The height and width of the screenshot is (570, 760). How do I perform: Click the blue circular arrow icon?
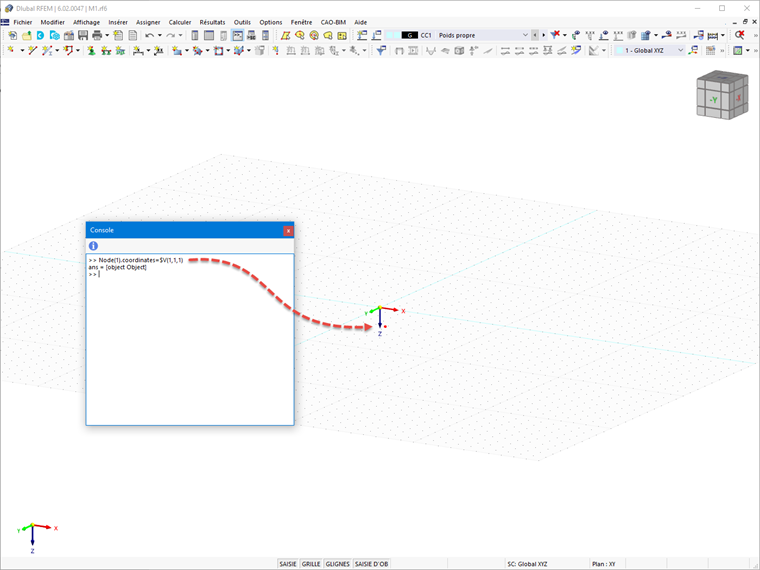click(x=40, y=35)
